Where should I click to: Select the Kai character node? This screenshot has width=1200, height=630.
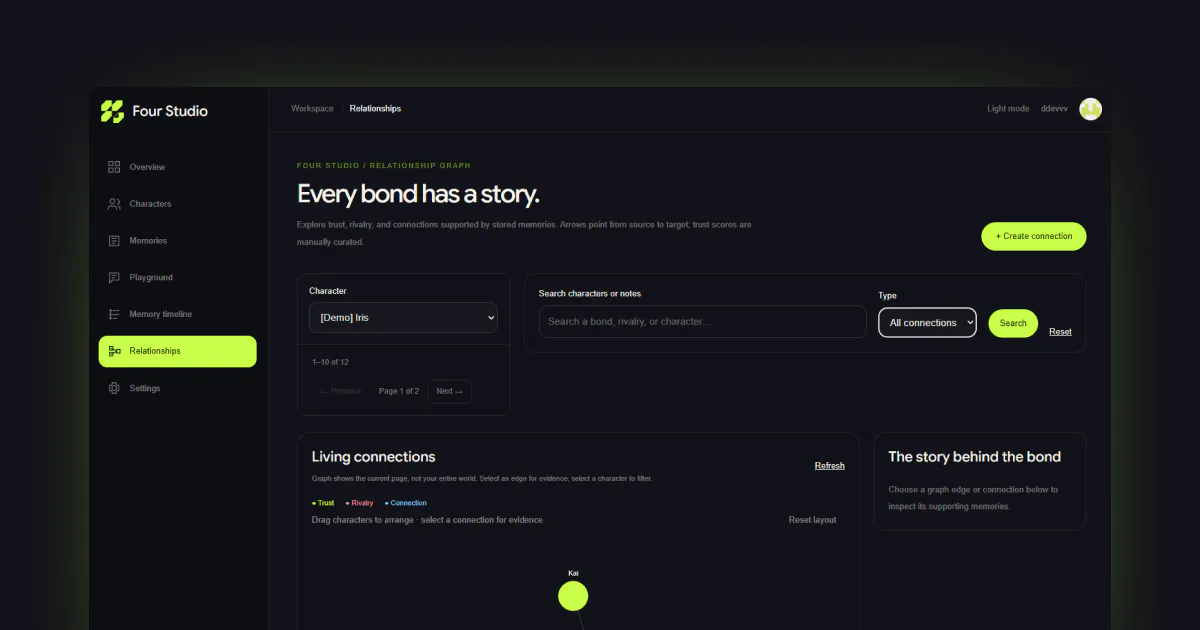573,596
